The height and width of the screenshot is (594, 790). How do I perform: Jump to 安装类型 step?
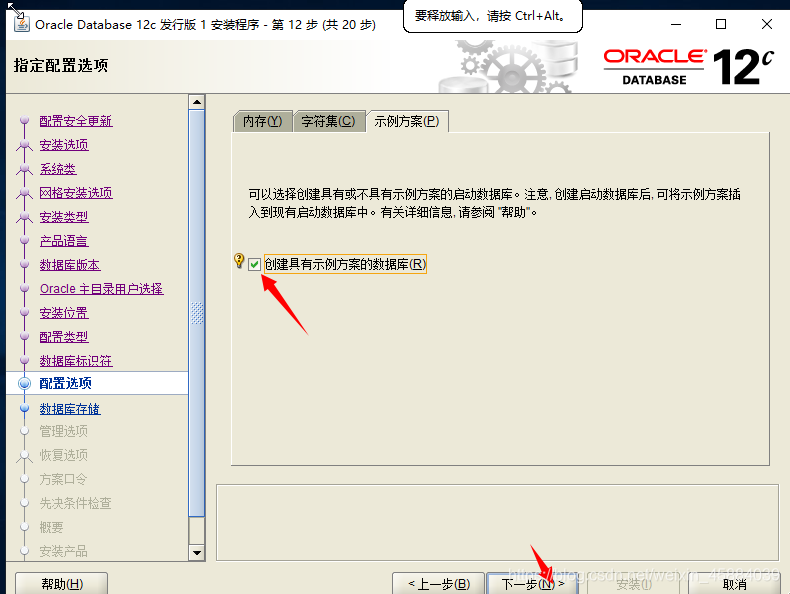(64, 217)
